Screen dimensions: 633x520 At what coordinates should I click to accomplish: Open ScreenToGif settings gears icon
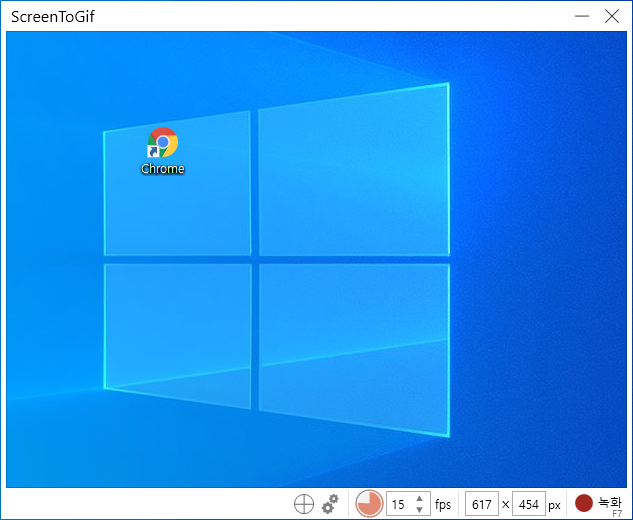coord(330,504)
